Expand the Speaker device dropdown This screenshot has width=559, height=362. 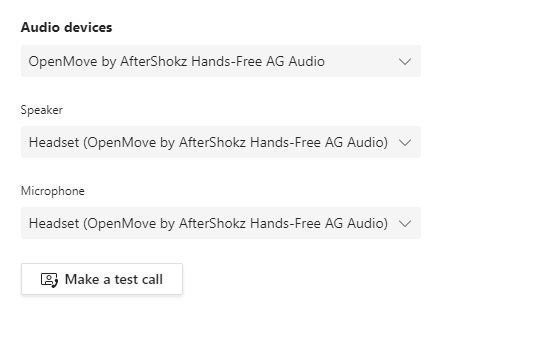pyautogui.click(x=221, y=142)
